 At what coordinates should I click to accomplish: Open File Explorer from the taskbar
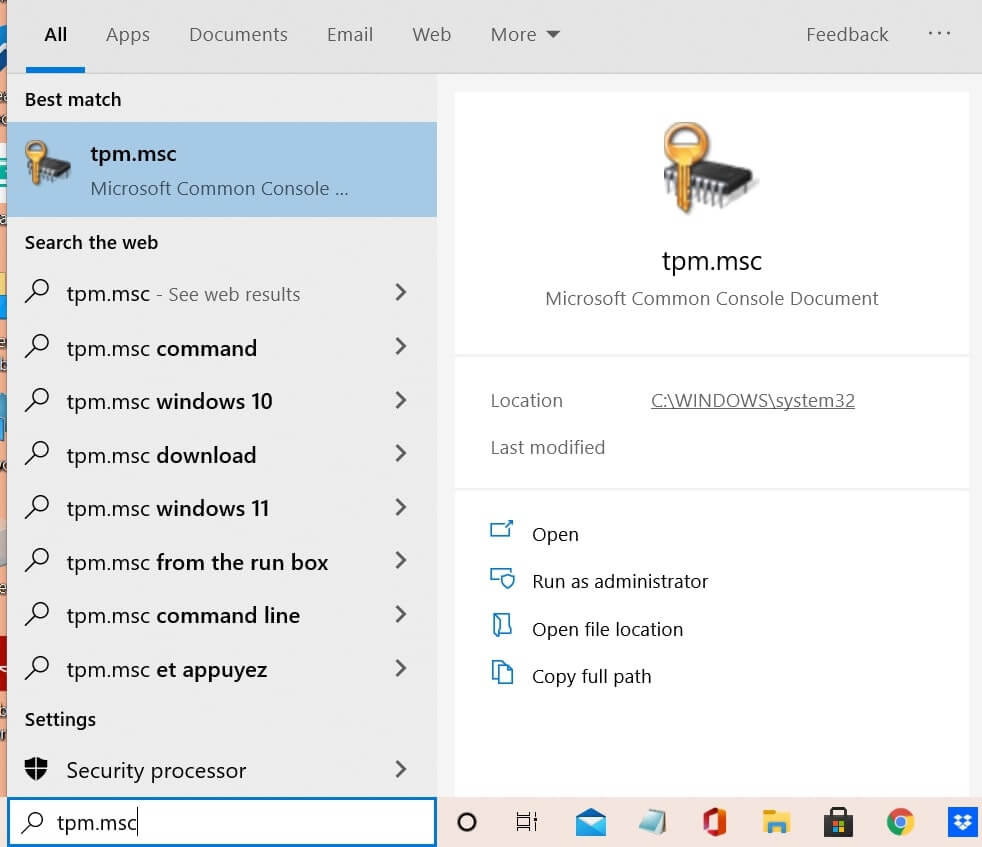[x=776, y=822]
